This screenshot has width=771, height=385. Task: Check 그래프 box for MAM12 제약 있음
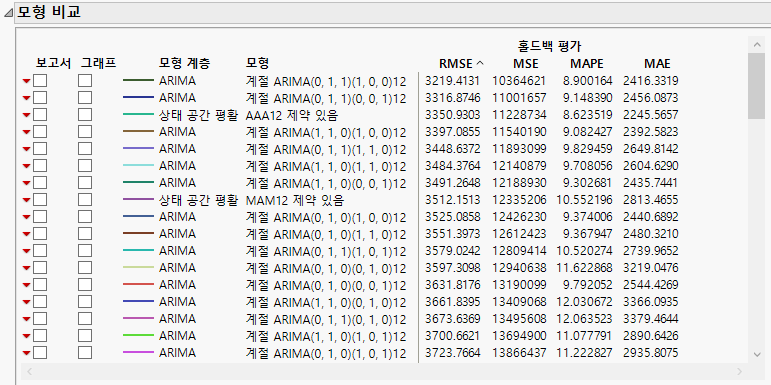(x=85, y=200)
